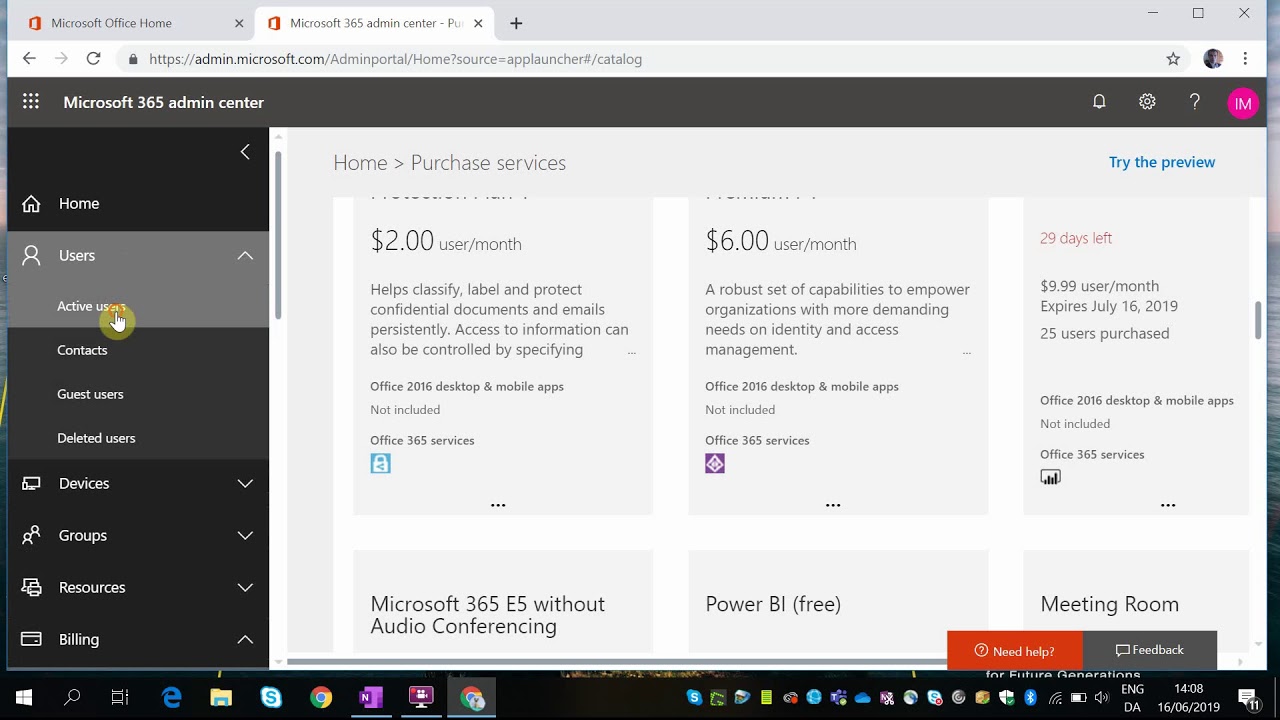
Task: Collapse the Billing section chevron
Action: pos(245,639)
